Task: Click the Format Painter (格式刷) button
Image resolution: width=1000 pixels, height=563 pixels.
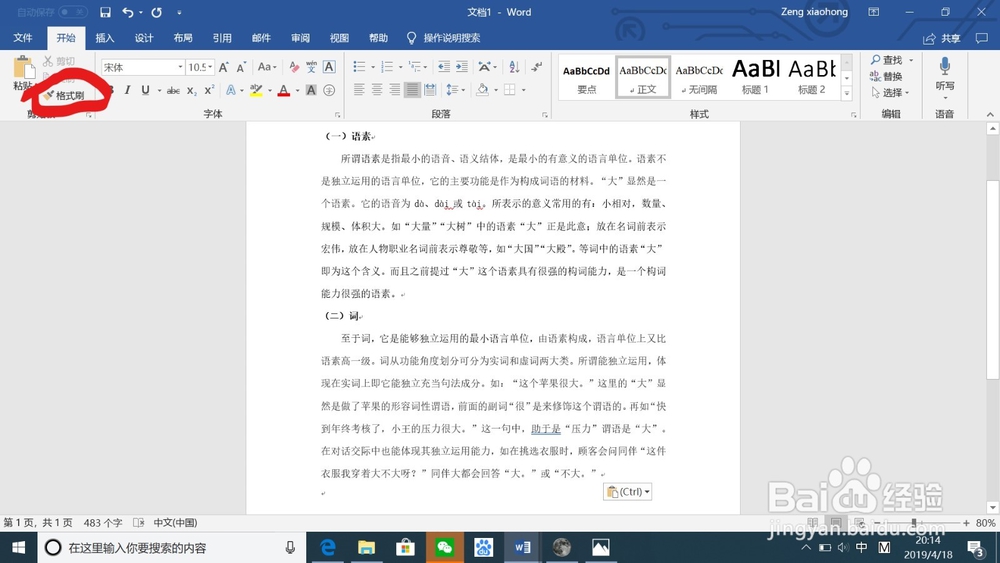Action: point(64,95)
